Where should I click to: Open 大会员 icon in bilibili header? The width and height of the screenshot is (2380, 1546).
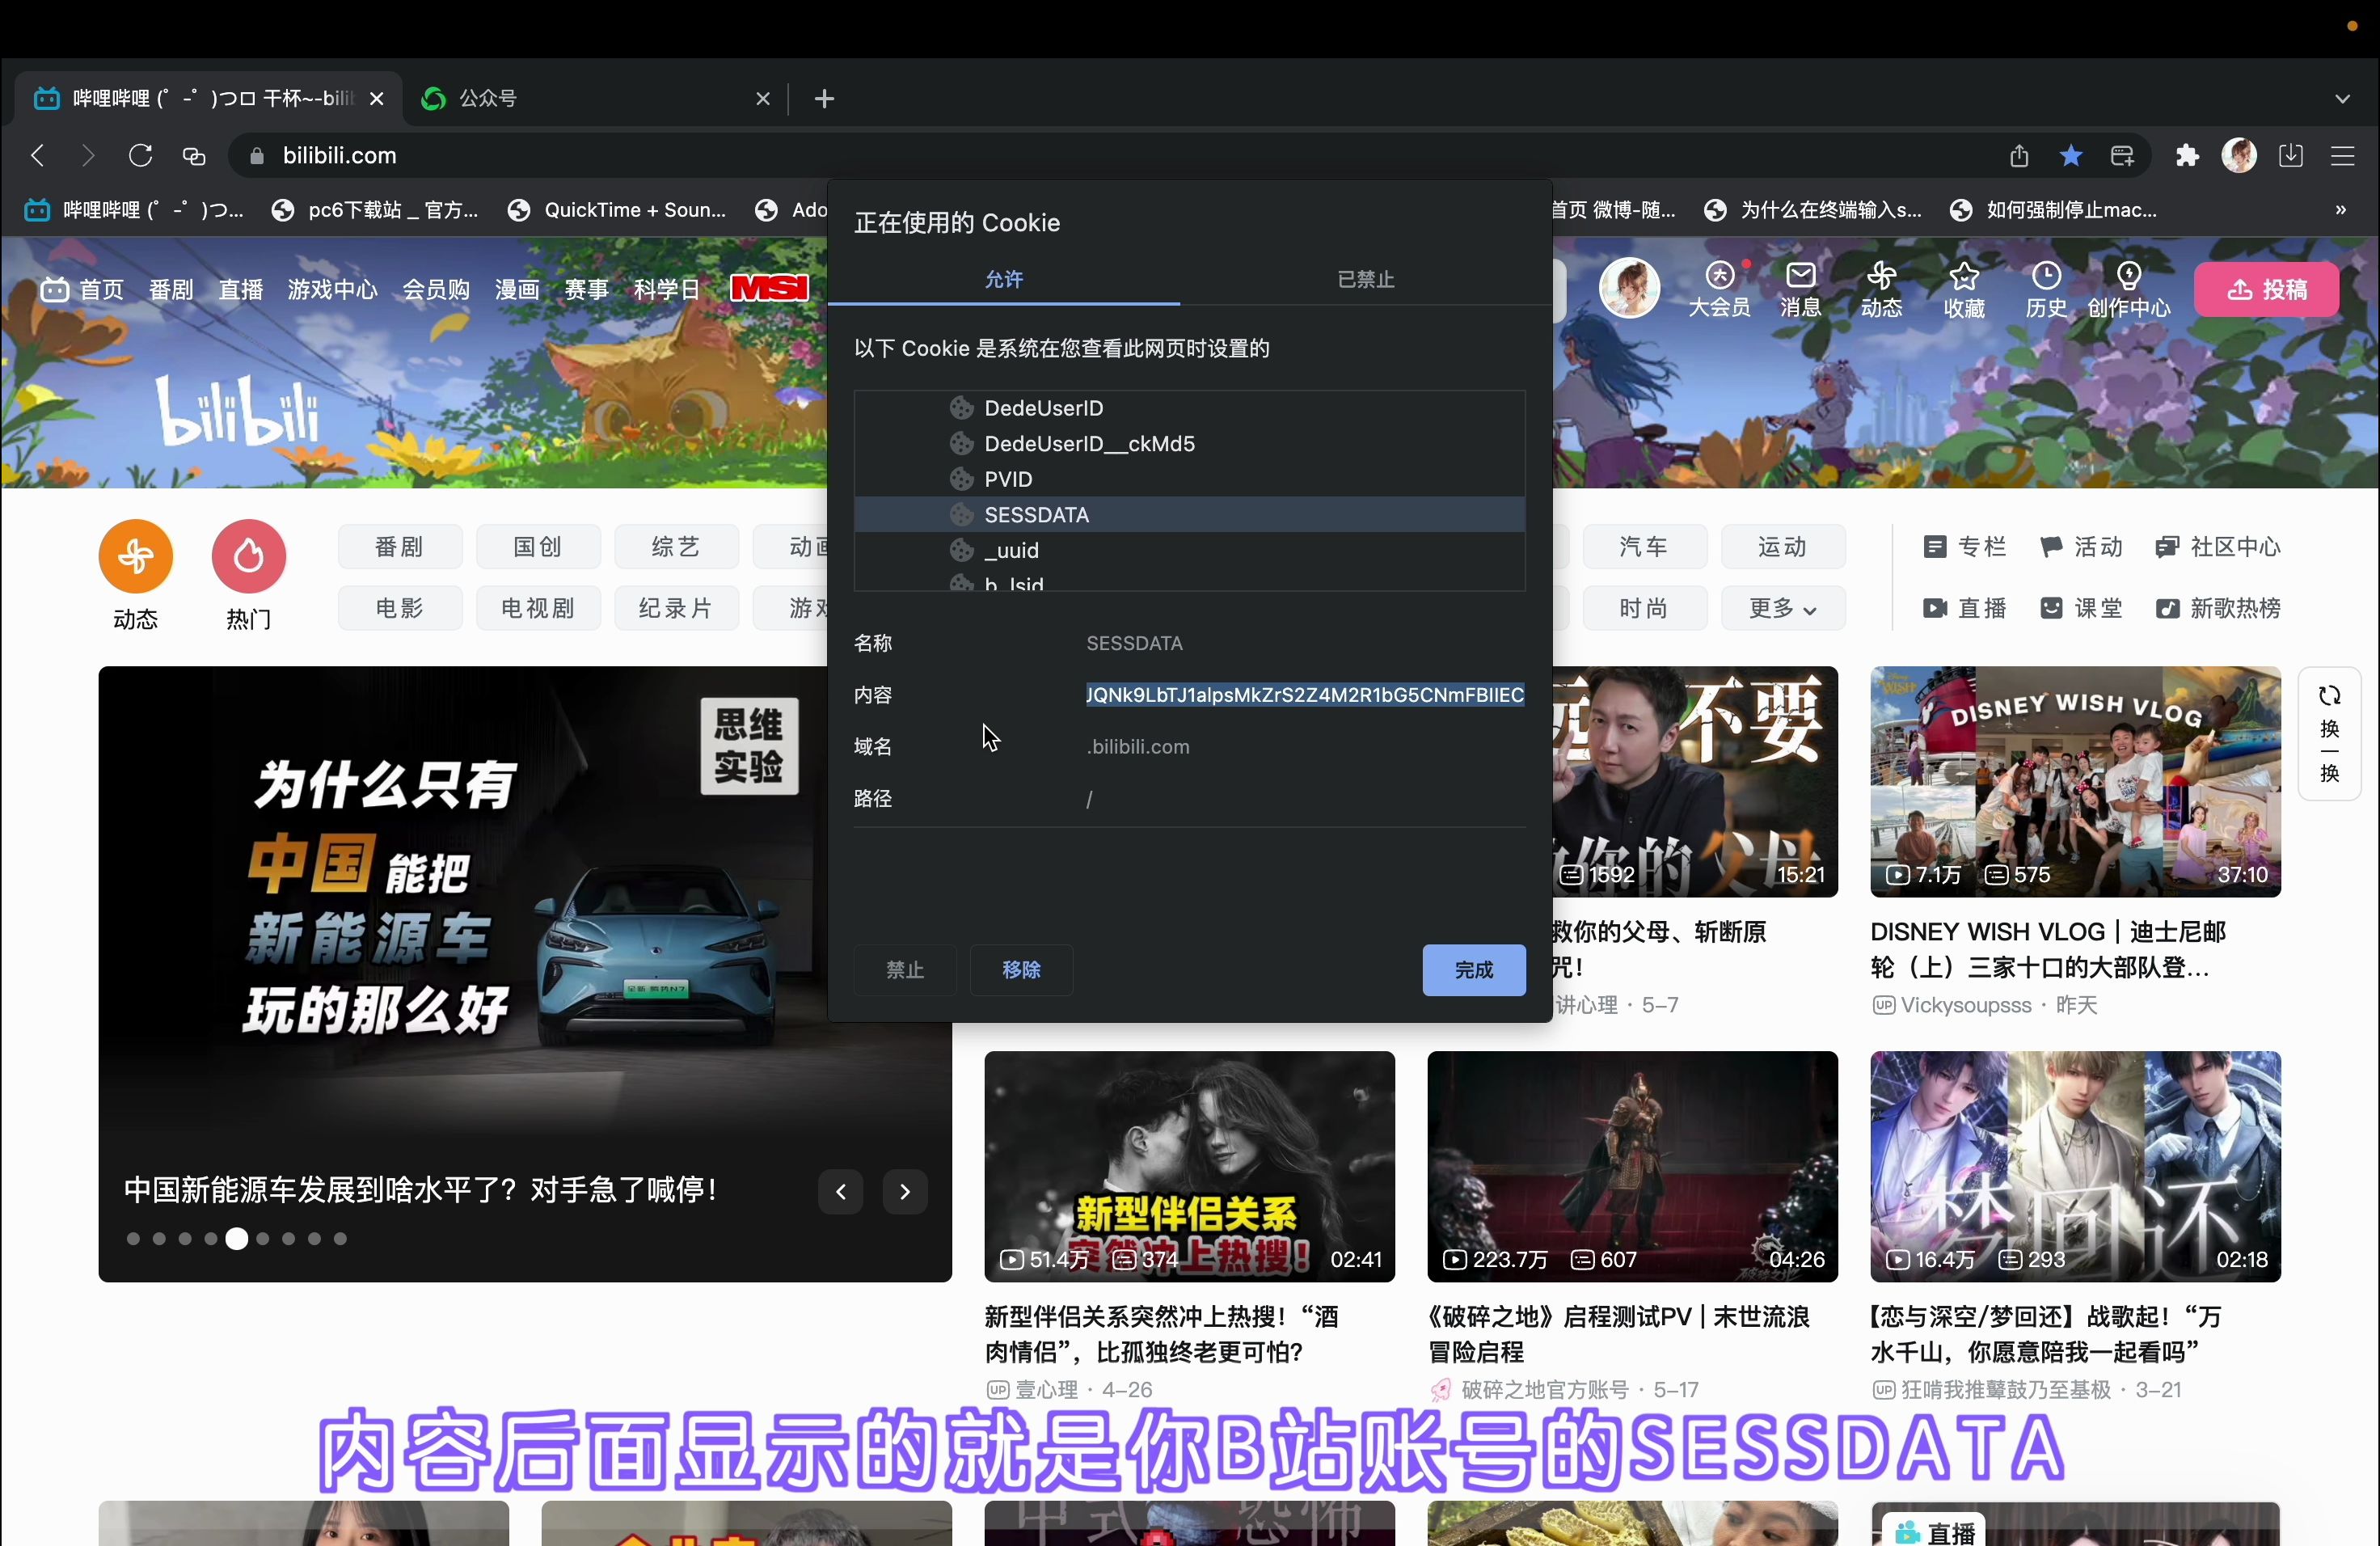point(1720,289)
